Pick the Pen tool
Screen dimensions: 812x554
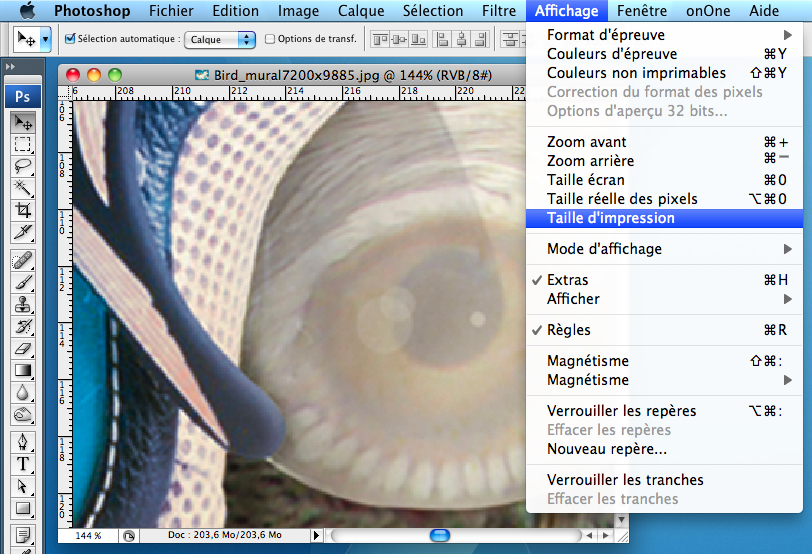point(23,441)
